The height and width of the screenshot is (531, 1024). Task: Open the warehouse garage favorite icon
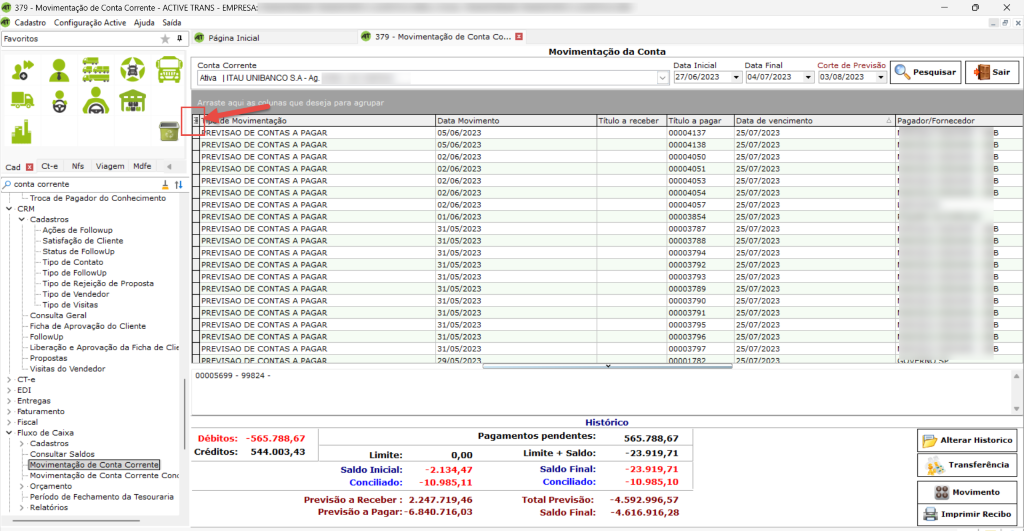[x=133, y=101]
